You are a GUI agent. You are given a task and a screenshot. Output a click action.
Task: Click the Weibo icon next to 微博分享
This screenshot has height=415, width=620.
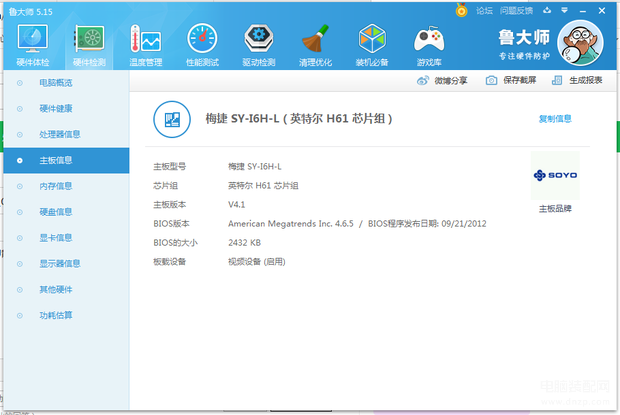[x=423, y=81]
